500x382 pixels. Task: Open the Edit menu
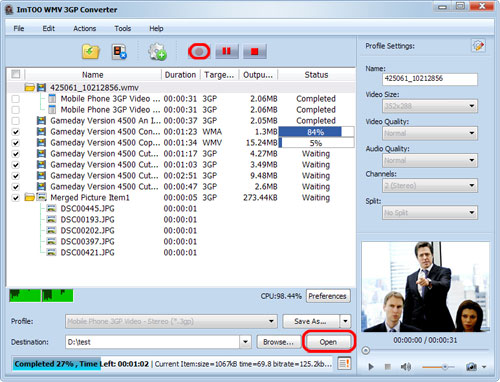48,28
